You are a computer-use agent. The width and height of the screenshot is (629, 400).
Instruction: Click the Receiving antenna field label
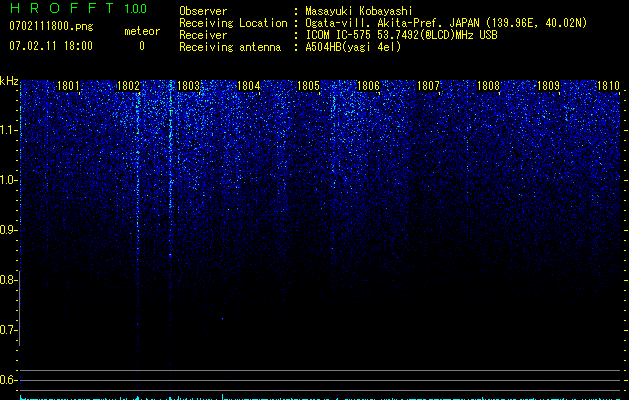[x=230, y=47]
